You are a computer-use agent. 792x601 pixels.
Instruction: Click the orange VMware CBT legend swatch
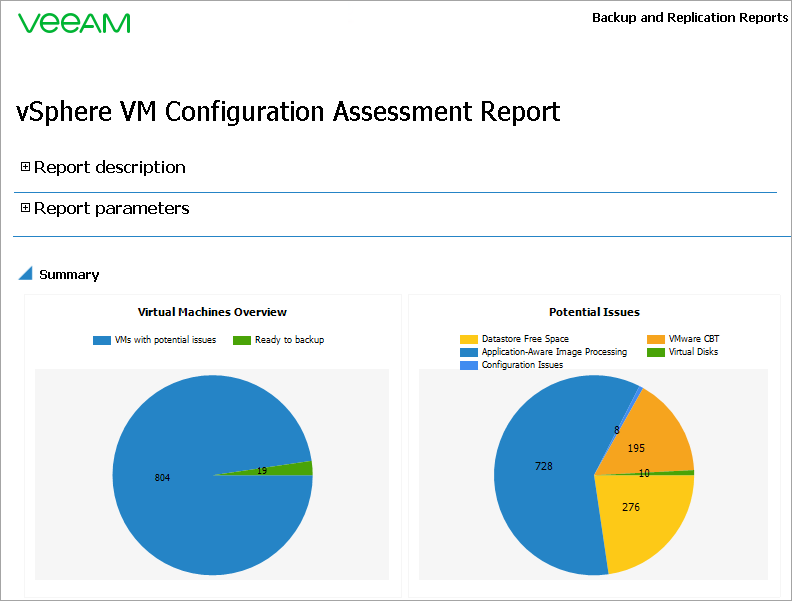pyautogui.click(x=656, y=339)
